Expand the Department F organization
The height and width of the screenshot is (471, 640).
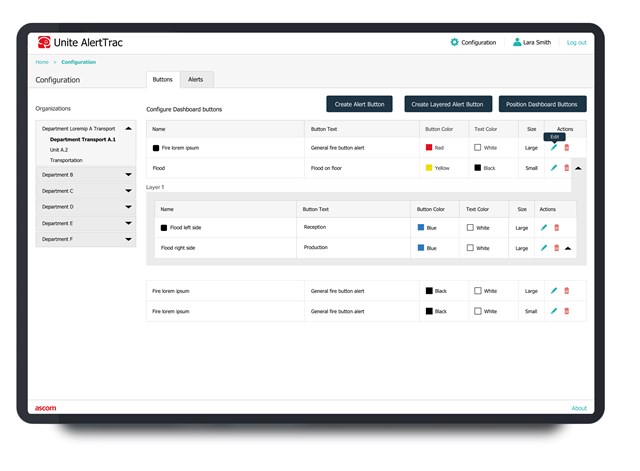pyautogui.click(x=128, y=240)
